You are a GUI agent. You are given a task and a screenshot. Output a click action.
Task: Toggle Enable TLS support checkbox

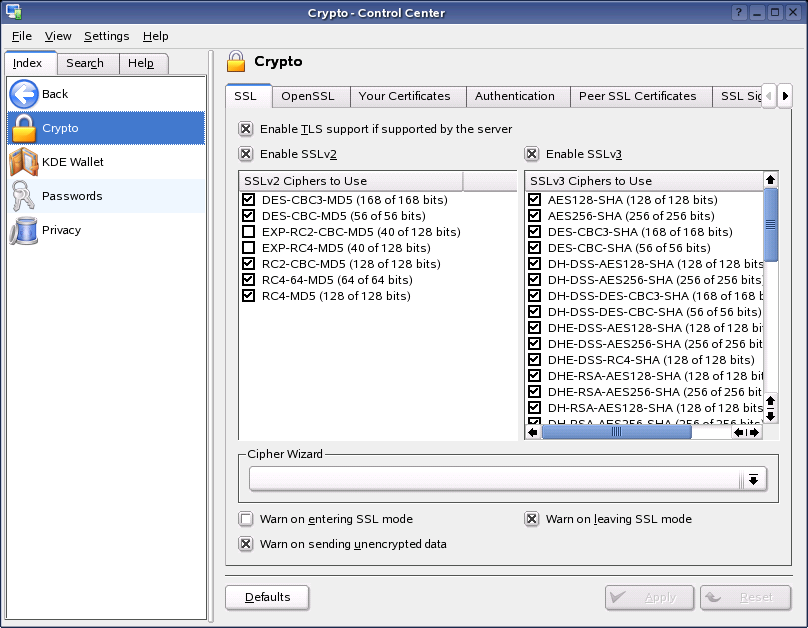[x=246, y=129]
